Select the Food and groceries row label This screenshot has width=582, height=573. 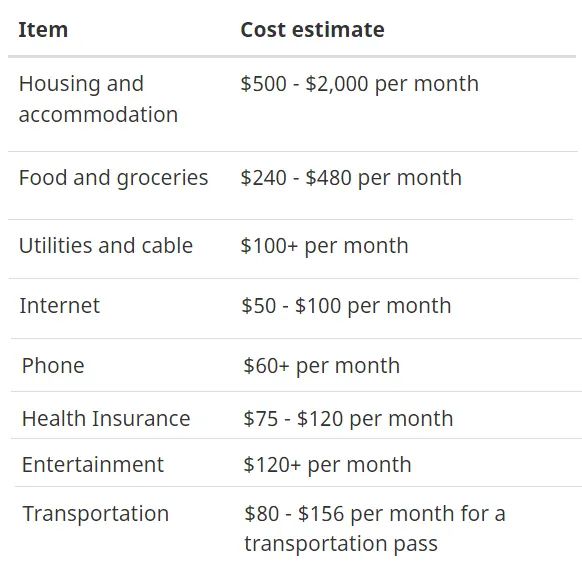click(x=113, y=178)
